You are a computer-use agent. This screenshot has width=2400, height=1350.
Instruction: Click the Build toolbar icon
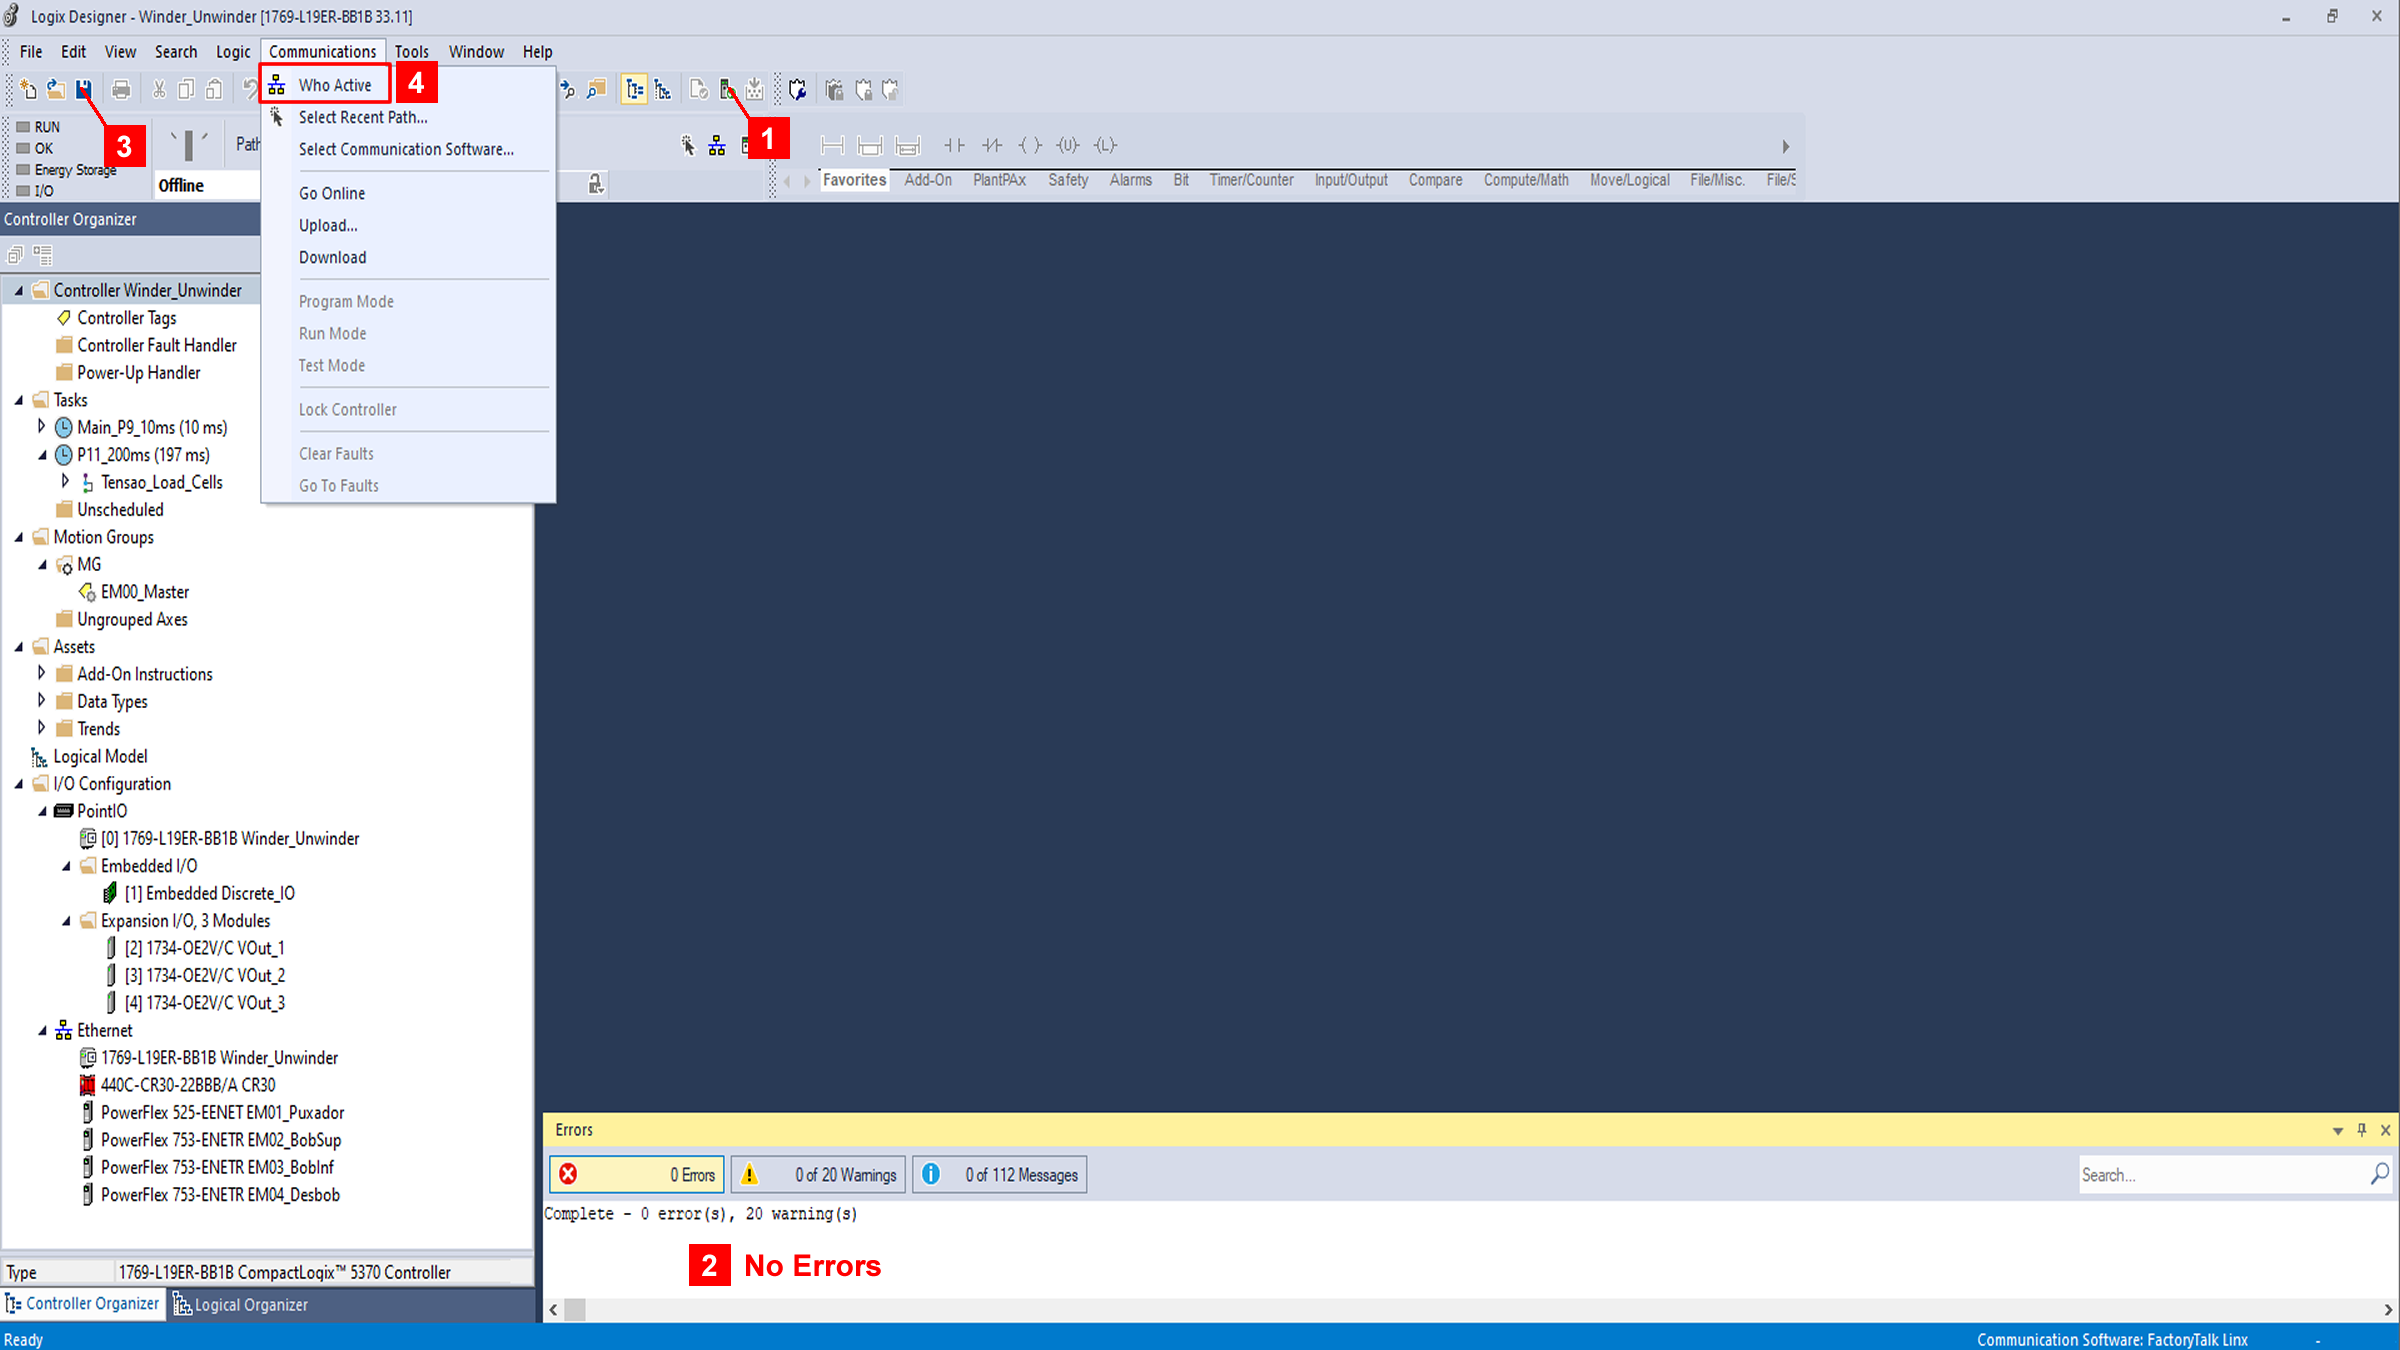755,90
